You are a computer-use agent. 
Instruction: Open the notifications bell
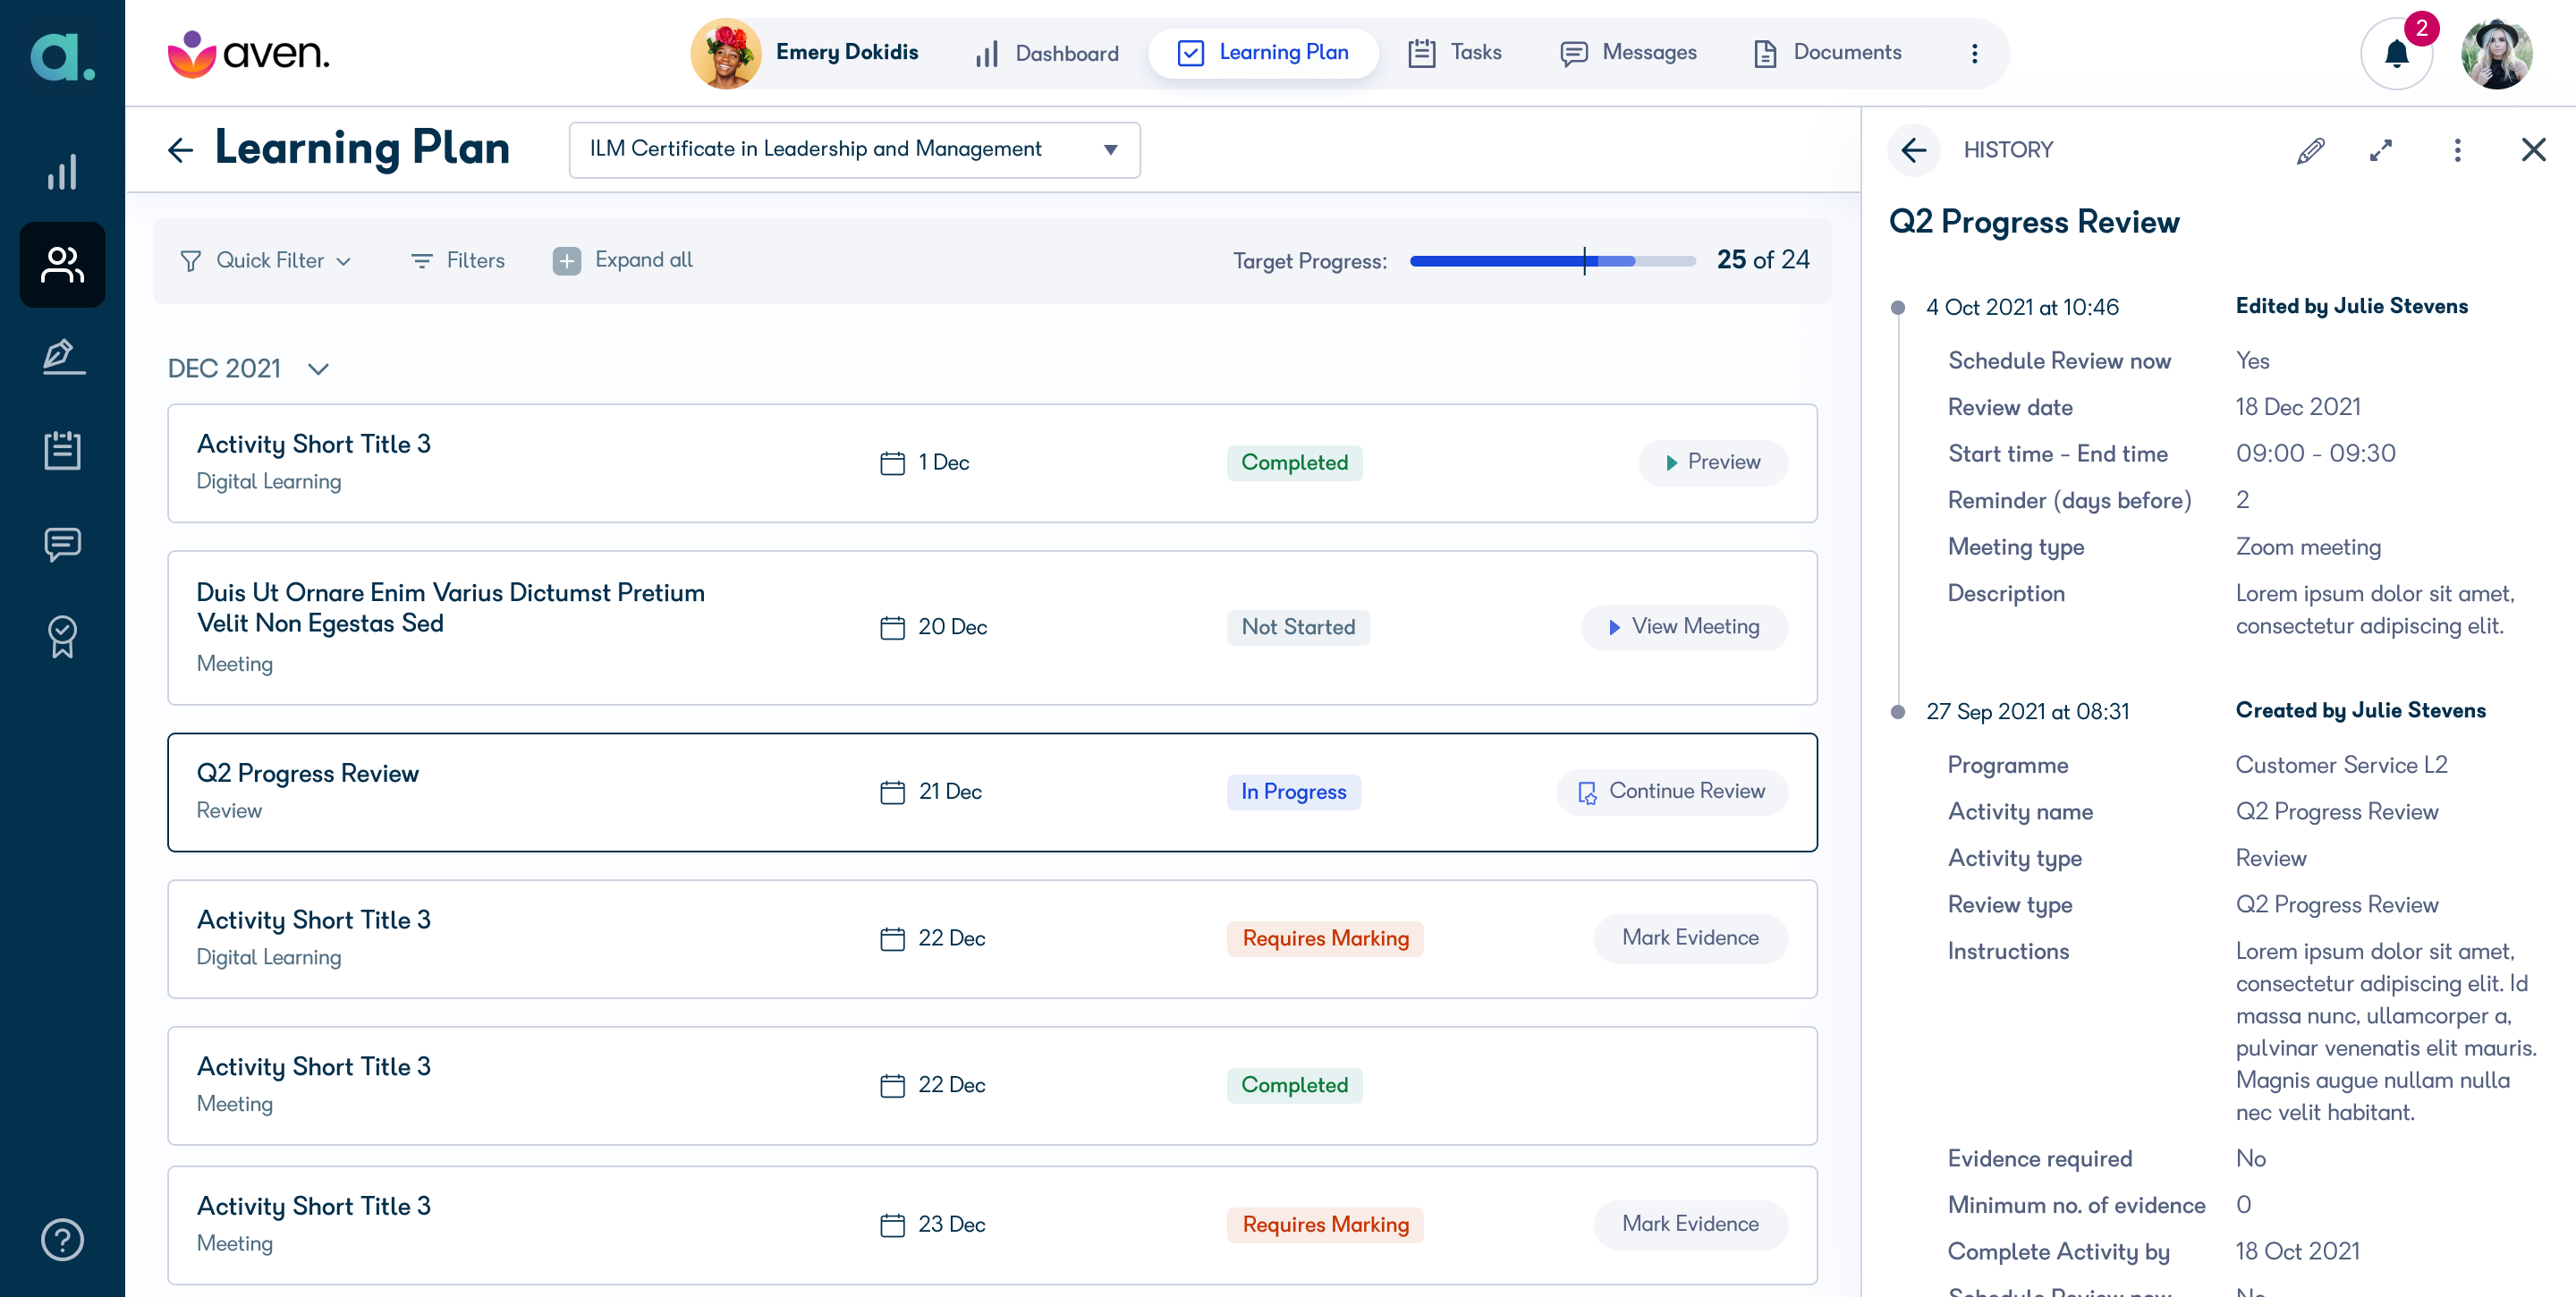click(2396, 53)
